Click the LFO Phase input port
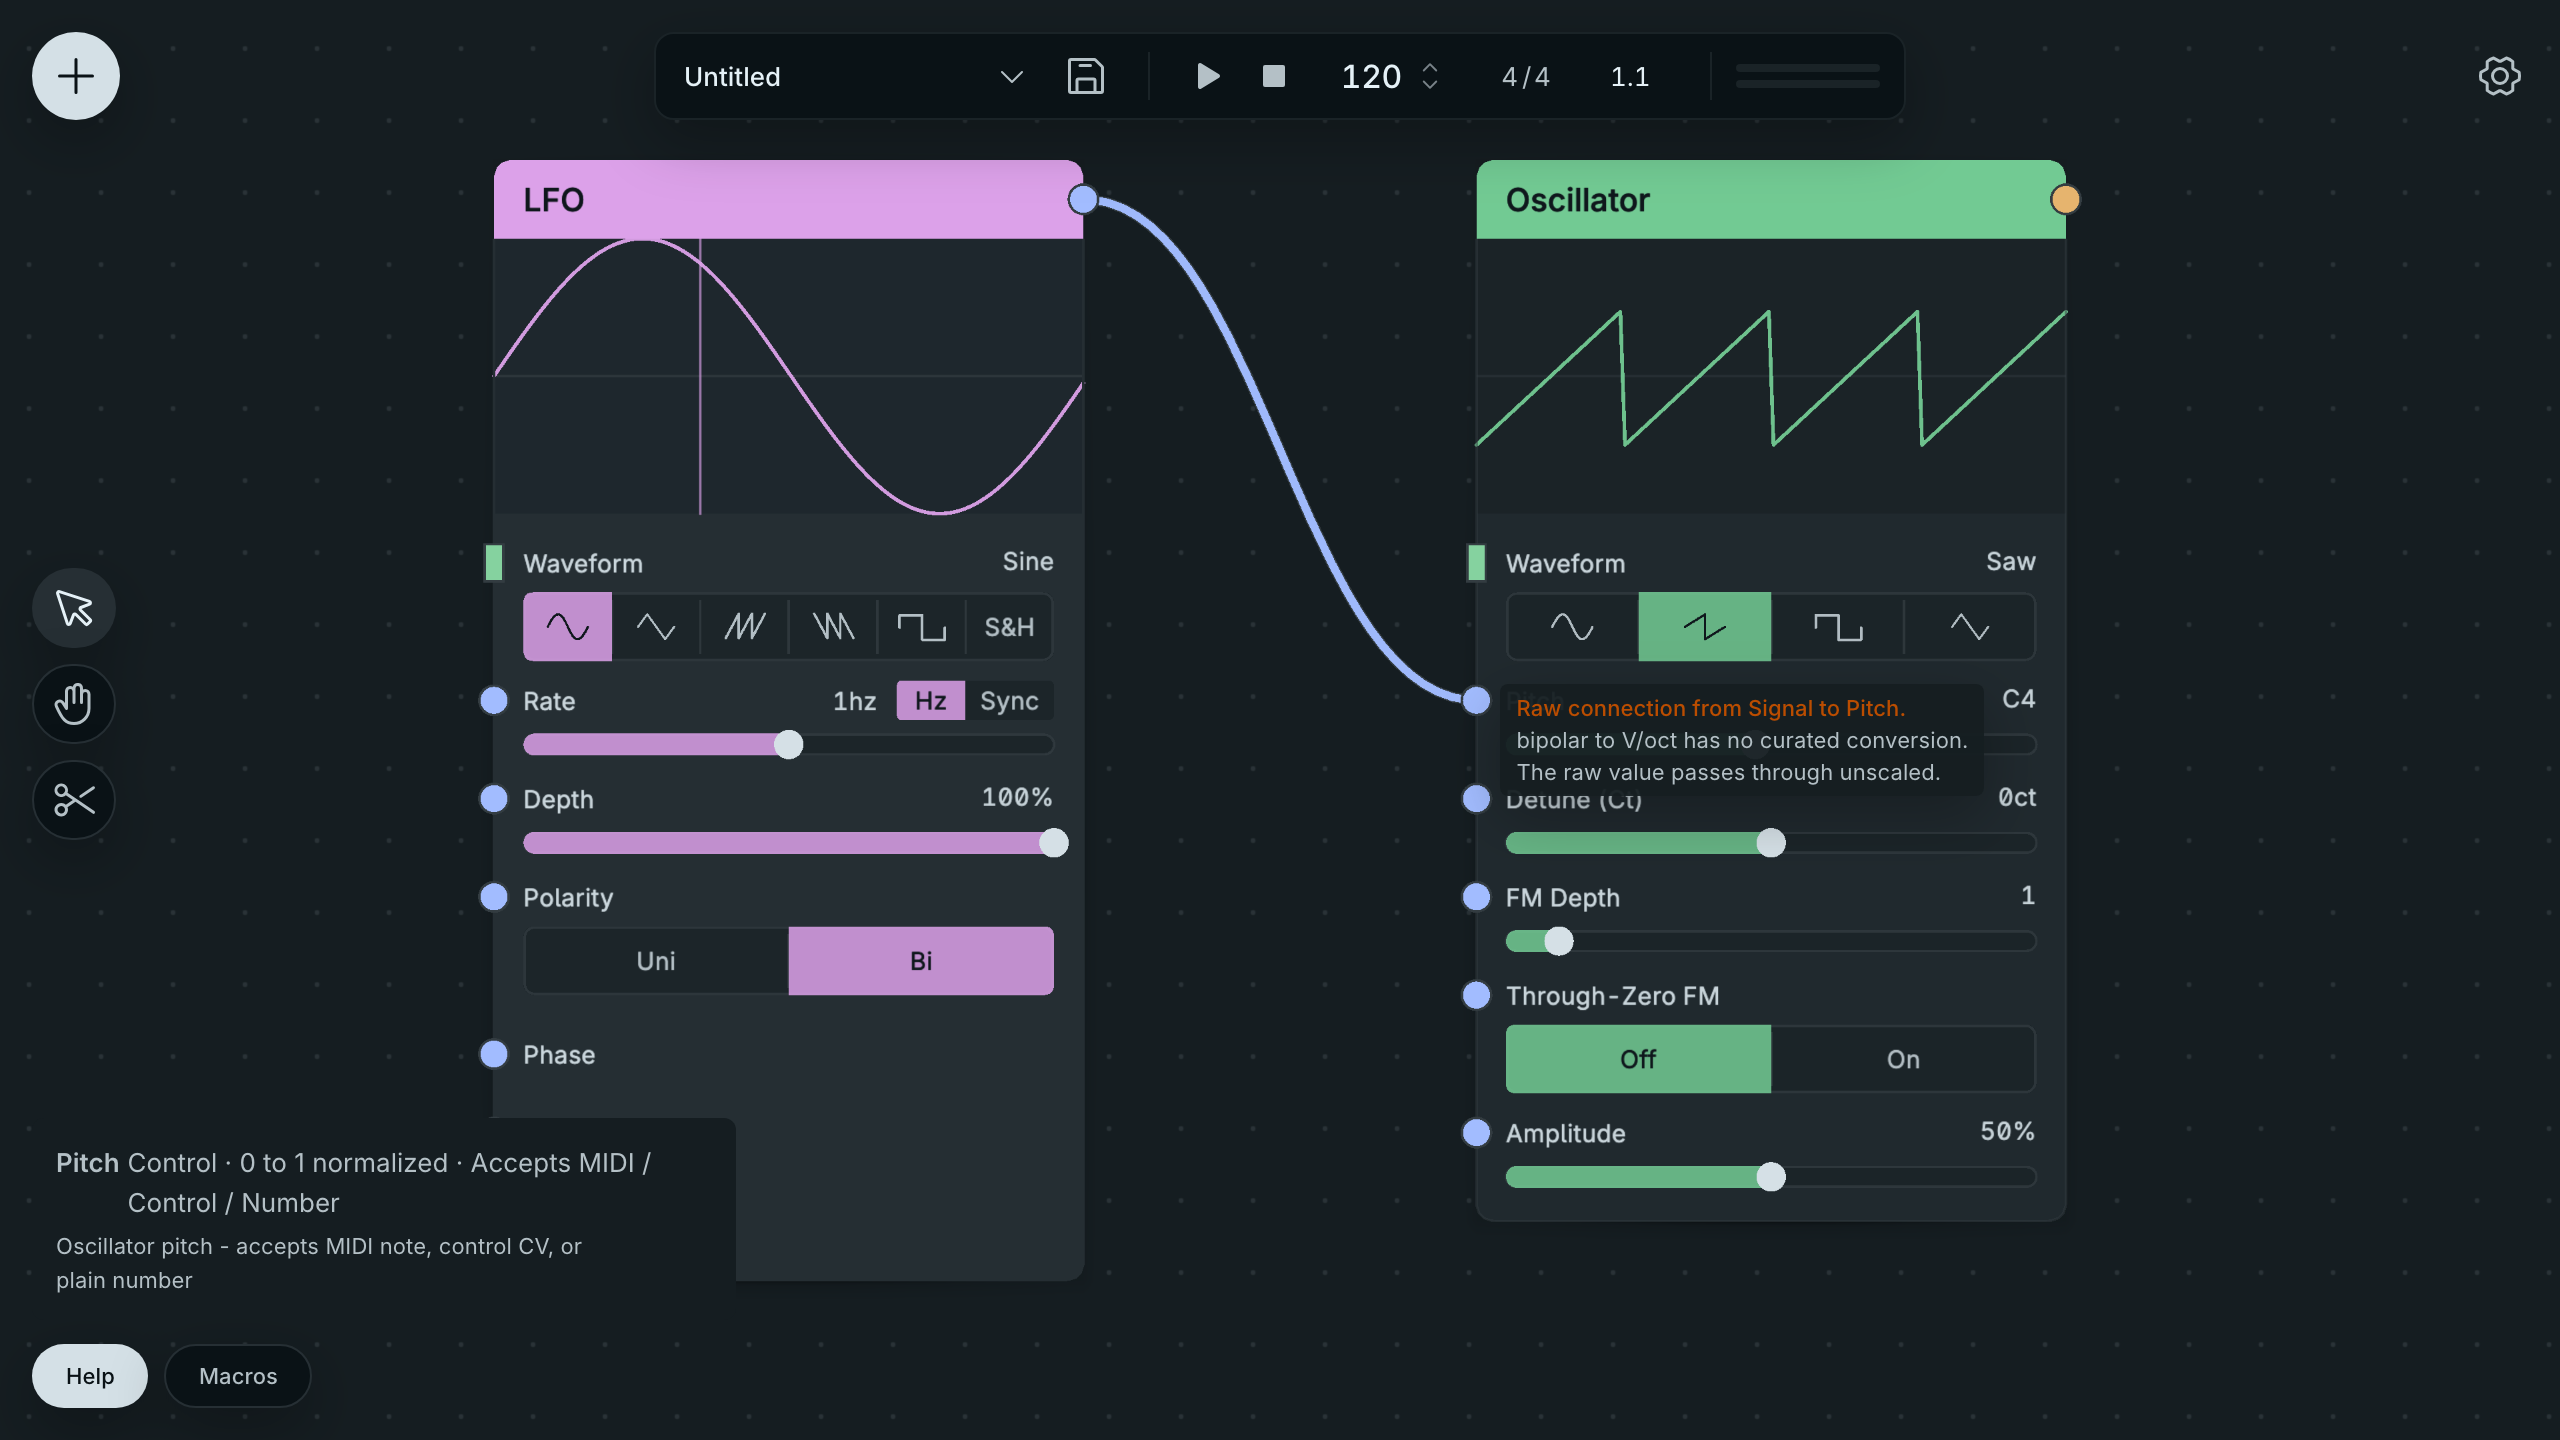This screenshot has width=2560, height=1440. (x=494, y=1054)
